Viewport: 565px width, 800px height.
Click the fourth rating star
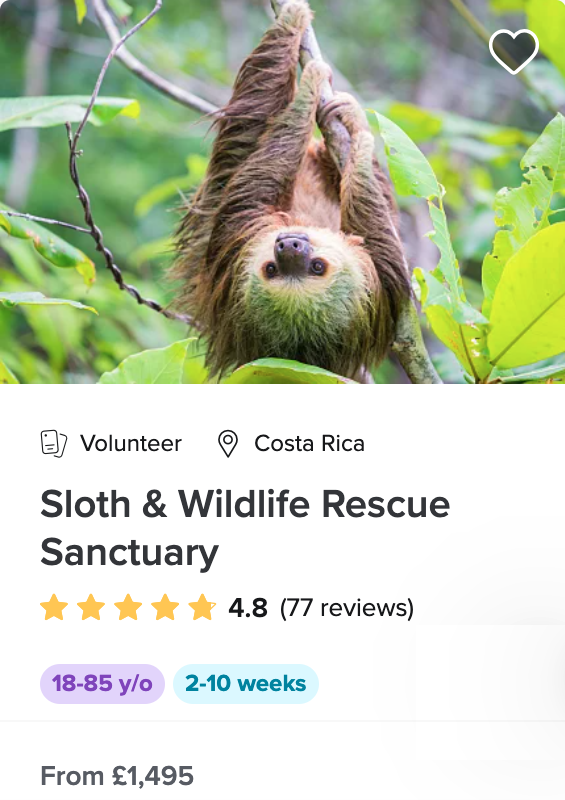(x=165, y=607)
